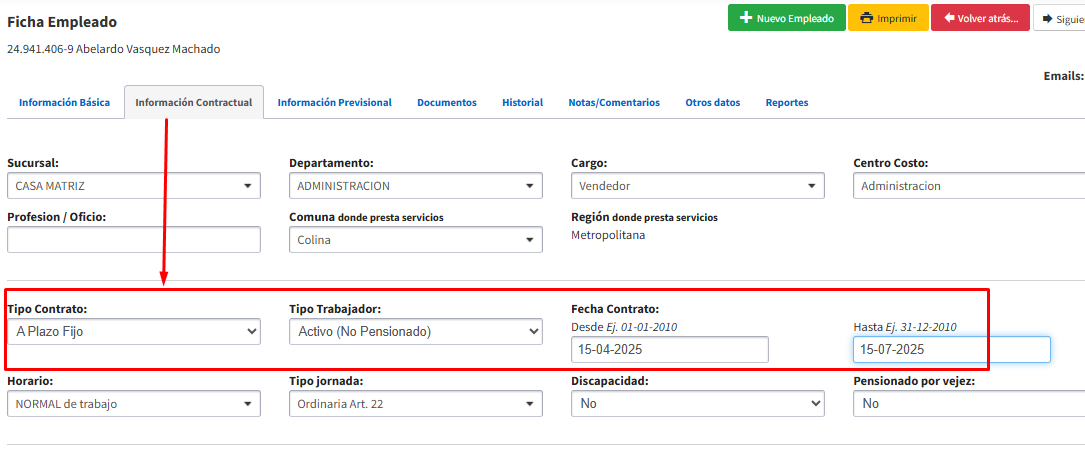Click the employee name Abelardo Vasquez Machado
Screen dimensions: 1085x461
pos(147,49)
